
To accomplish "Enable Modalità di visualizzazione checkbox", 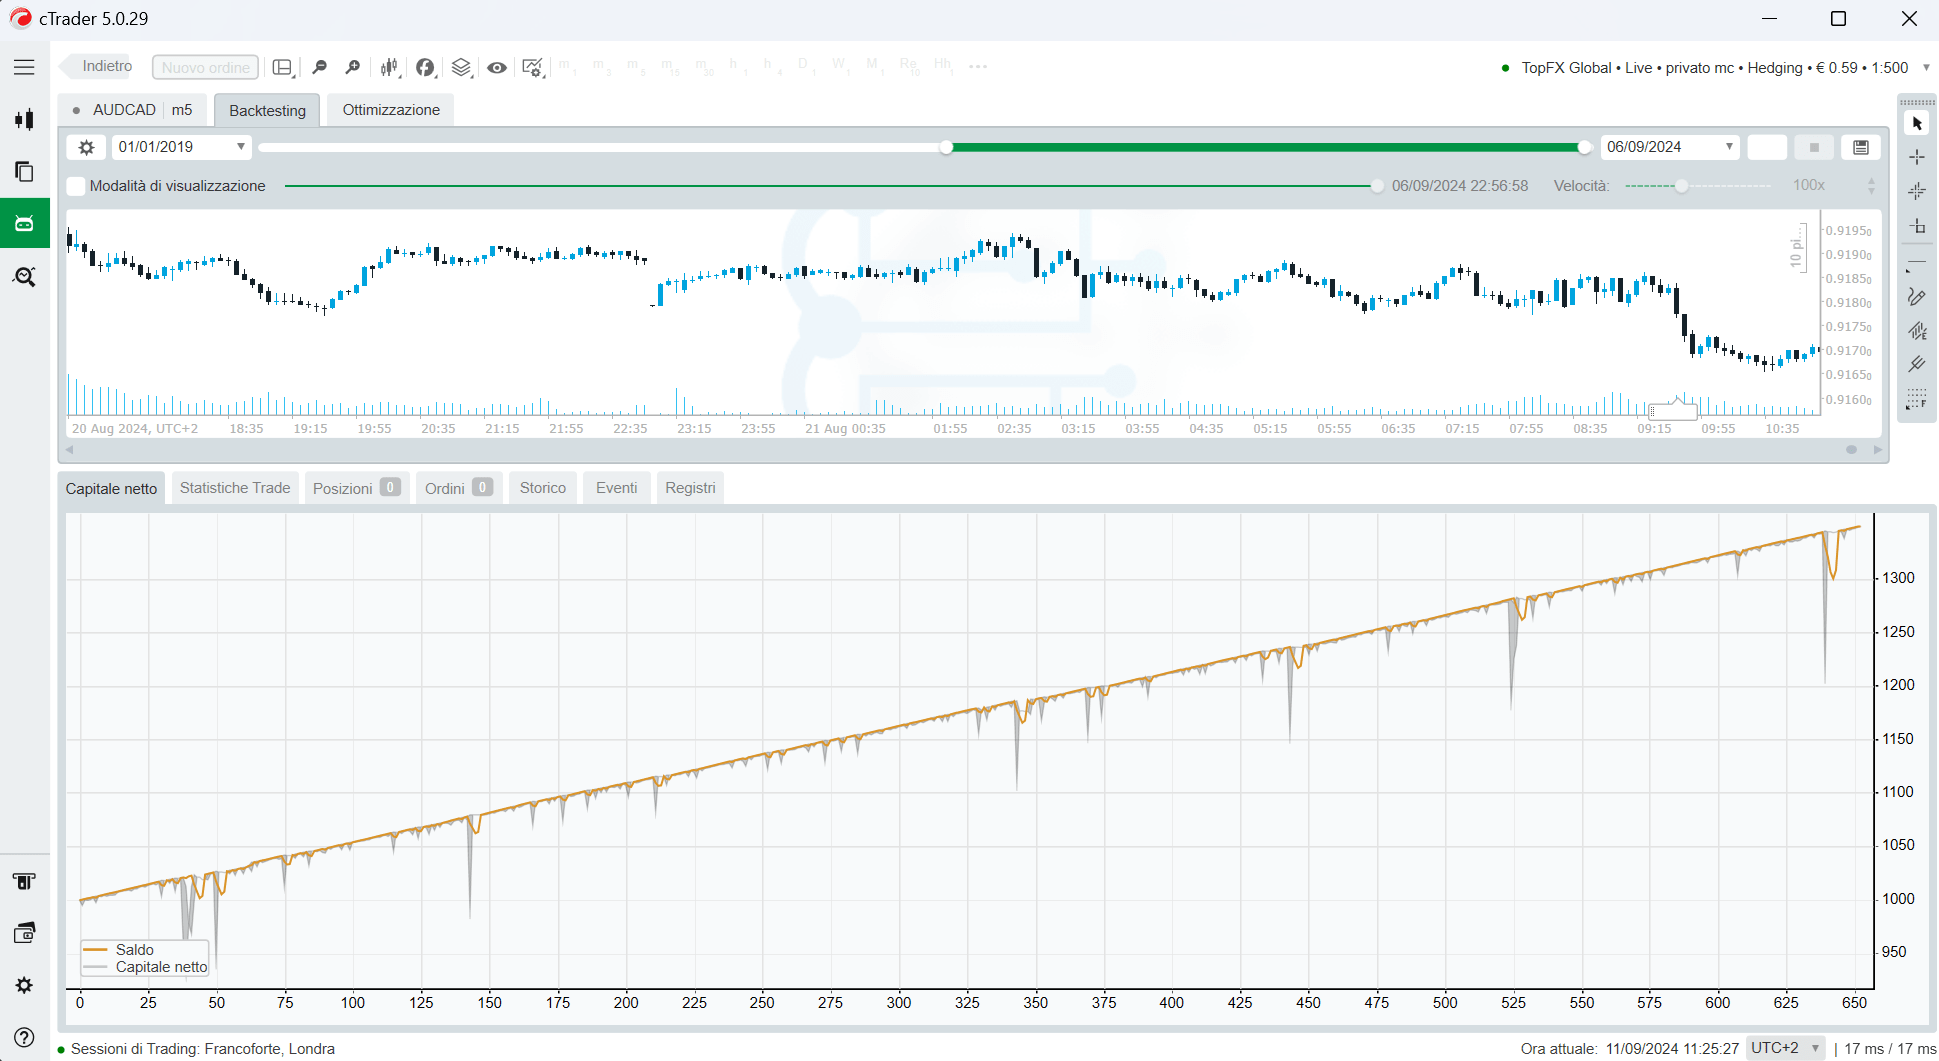I will 76,186.
